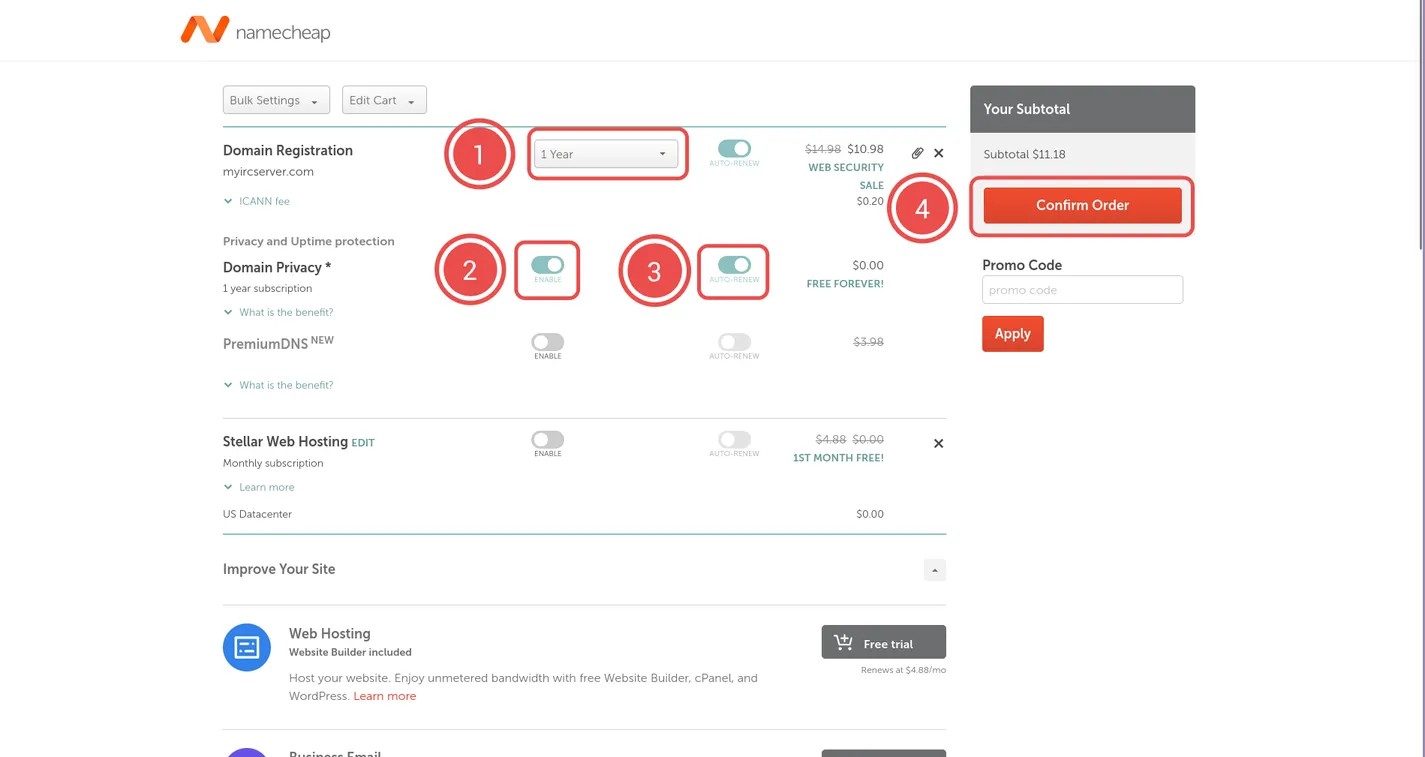Disable the Domain Privacy enable toggle
The height and width of the screenshot is (757, 1425).
(x=547, y=265)
